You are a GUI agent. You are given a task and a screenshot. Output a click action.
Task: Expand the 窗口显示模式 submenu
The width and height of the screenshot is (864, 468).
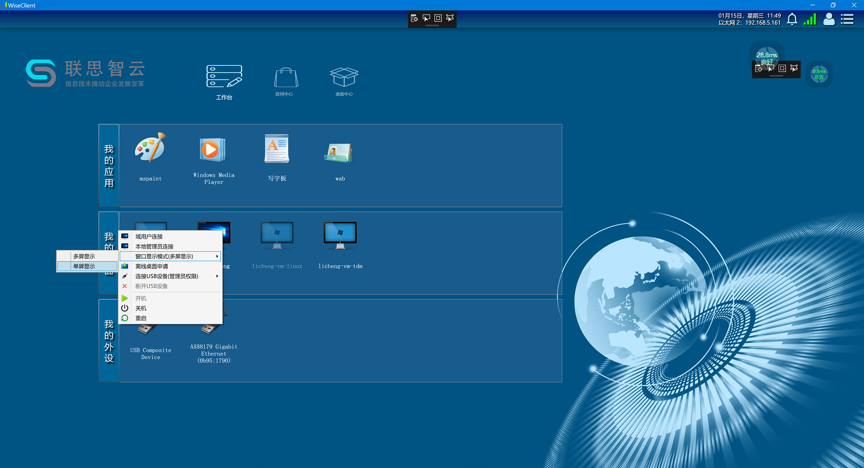pos(170,256)
